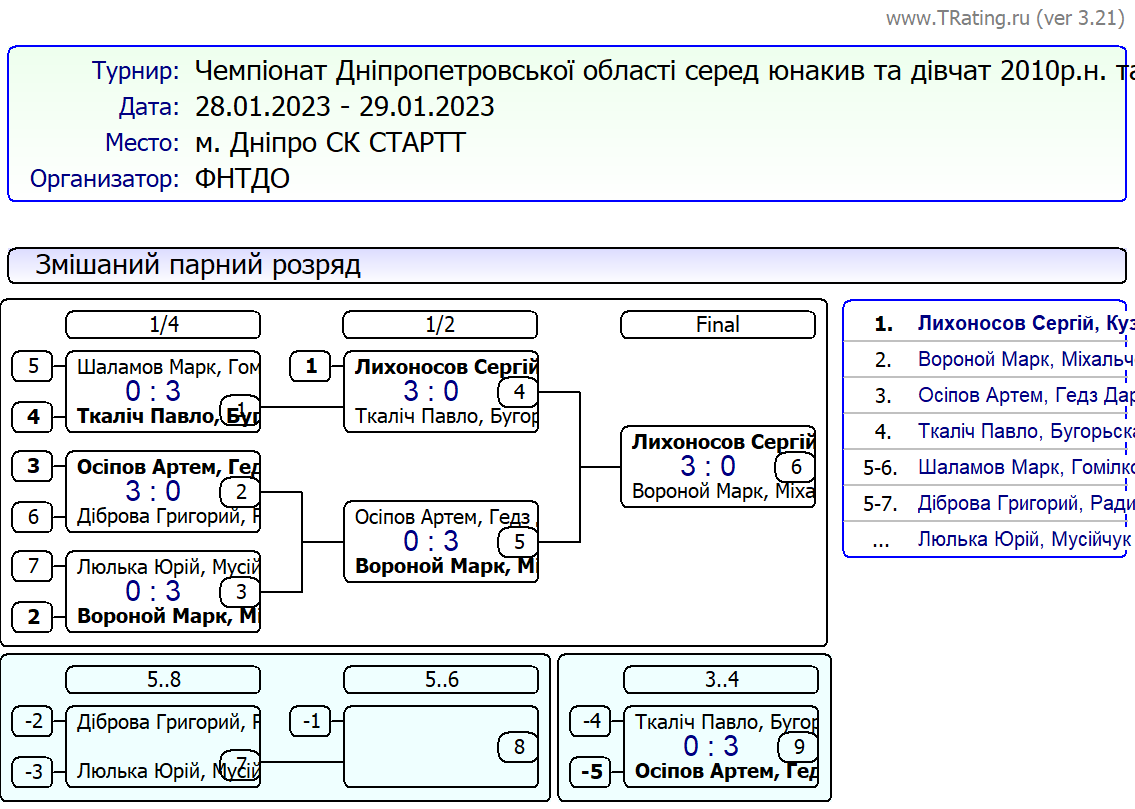Image resolution: width=1135 pixels, height=809 pixels.
Task: Click the 5..8 placement round header
Action: coord(163,680)
